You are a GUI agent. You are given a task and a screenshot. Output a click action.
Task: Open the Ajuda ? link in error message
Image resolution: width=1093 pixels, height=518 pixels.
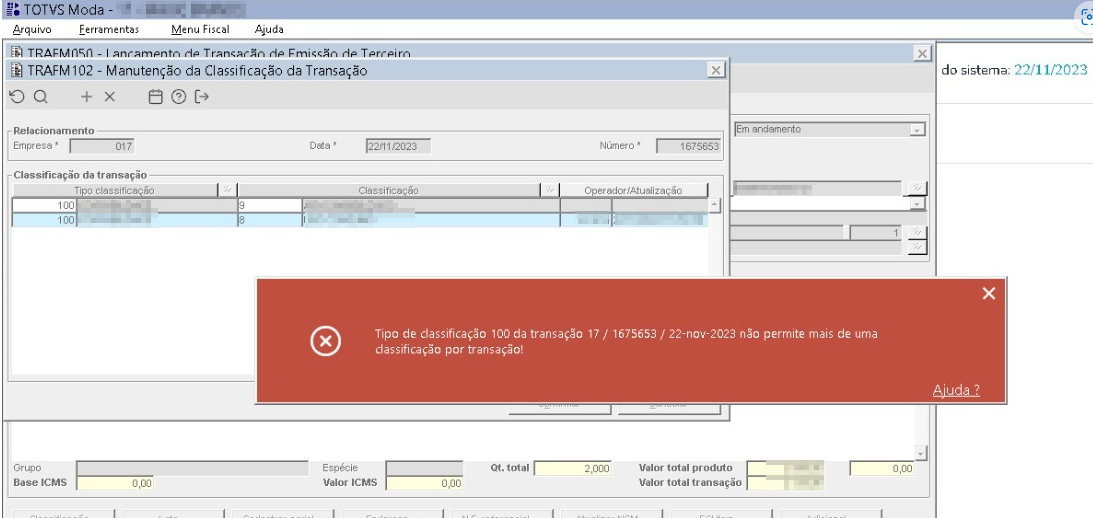[x=956, y=390]
